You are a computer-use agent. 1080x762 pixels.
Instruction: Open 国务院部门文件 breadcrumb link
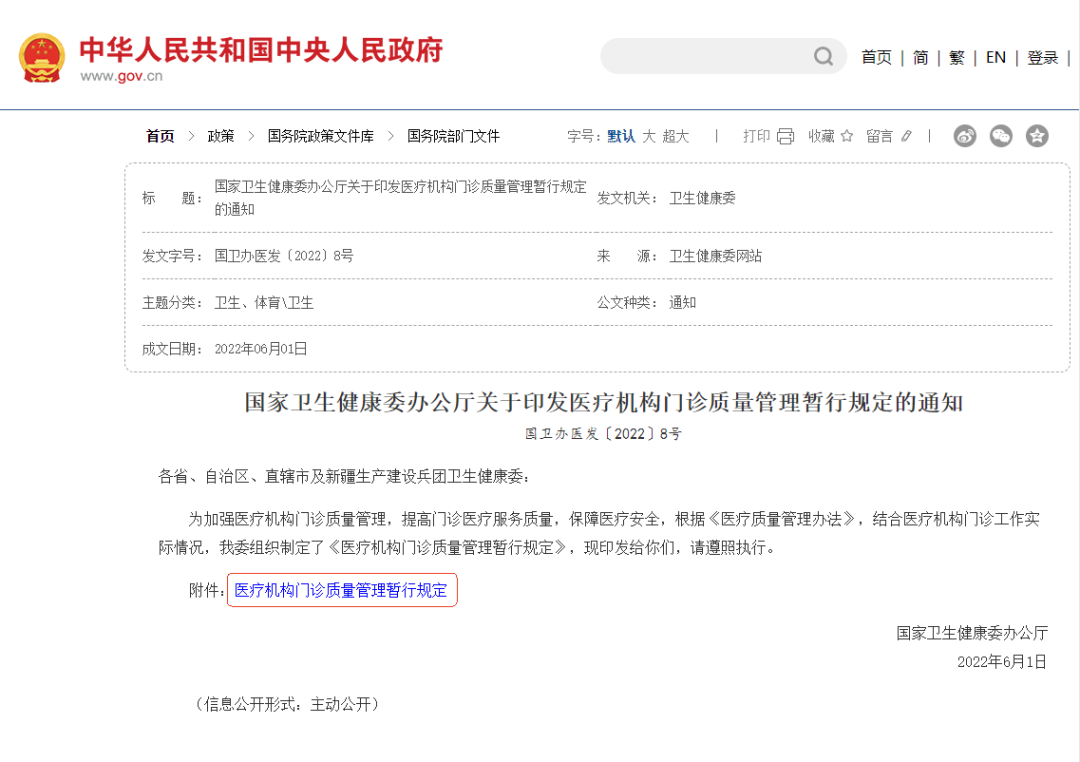click(453, 136)
